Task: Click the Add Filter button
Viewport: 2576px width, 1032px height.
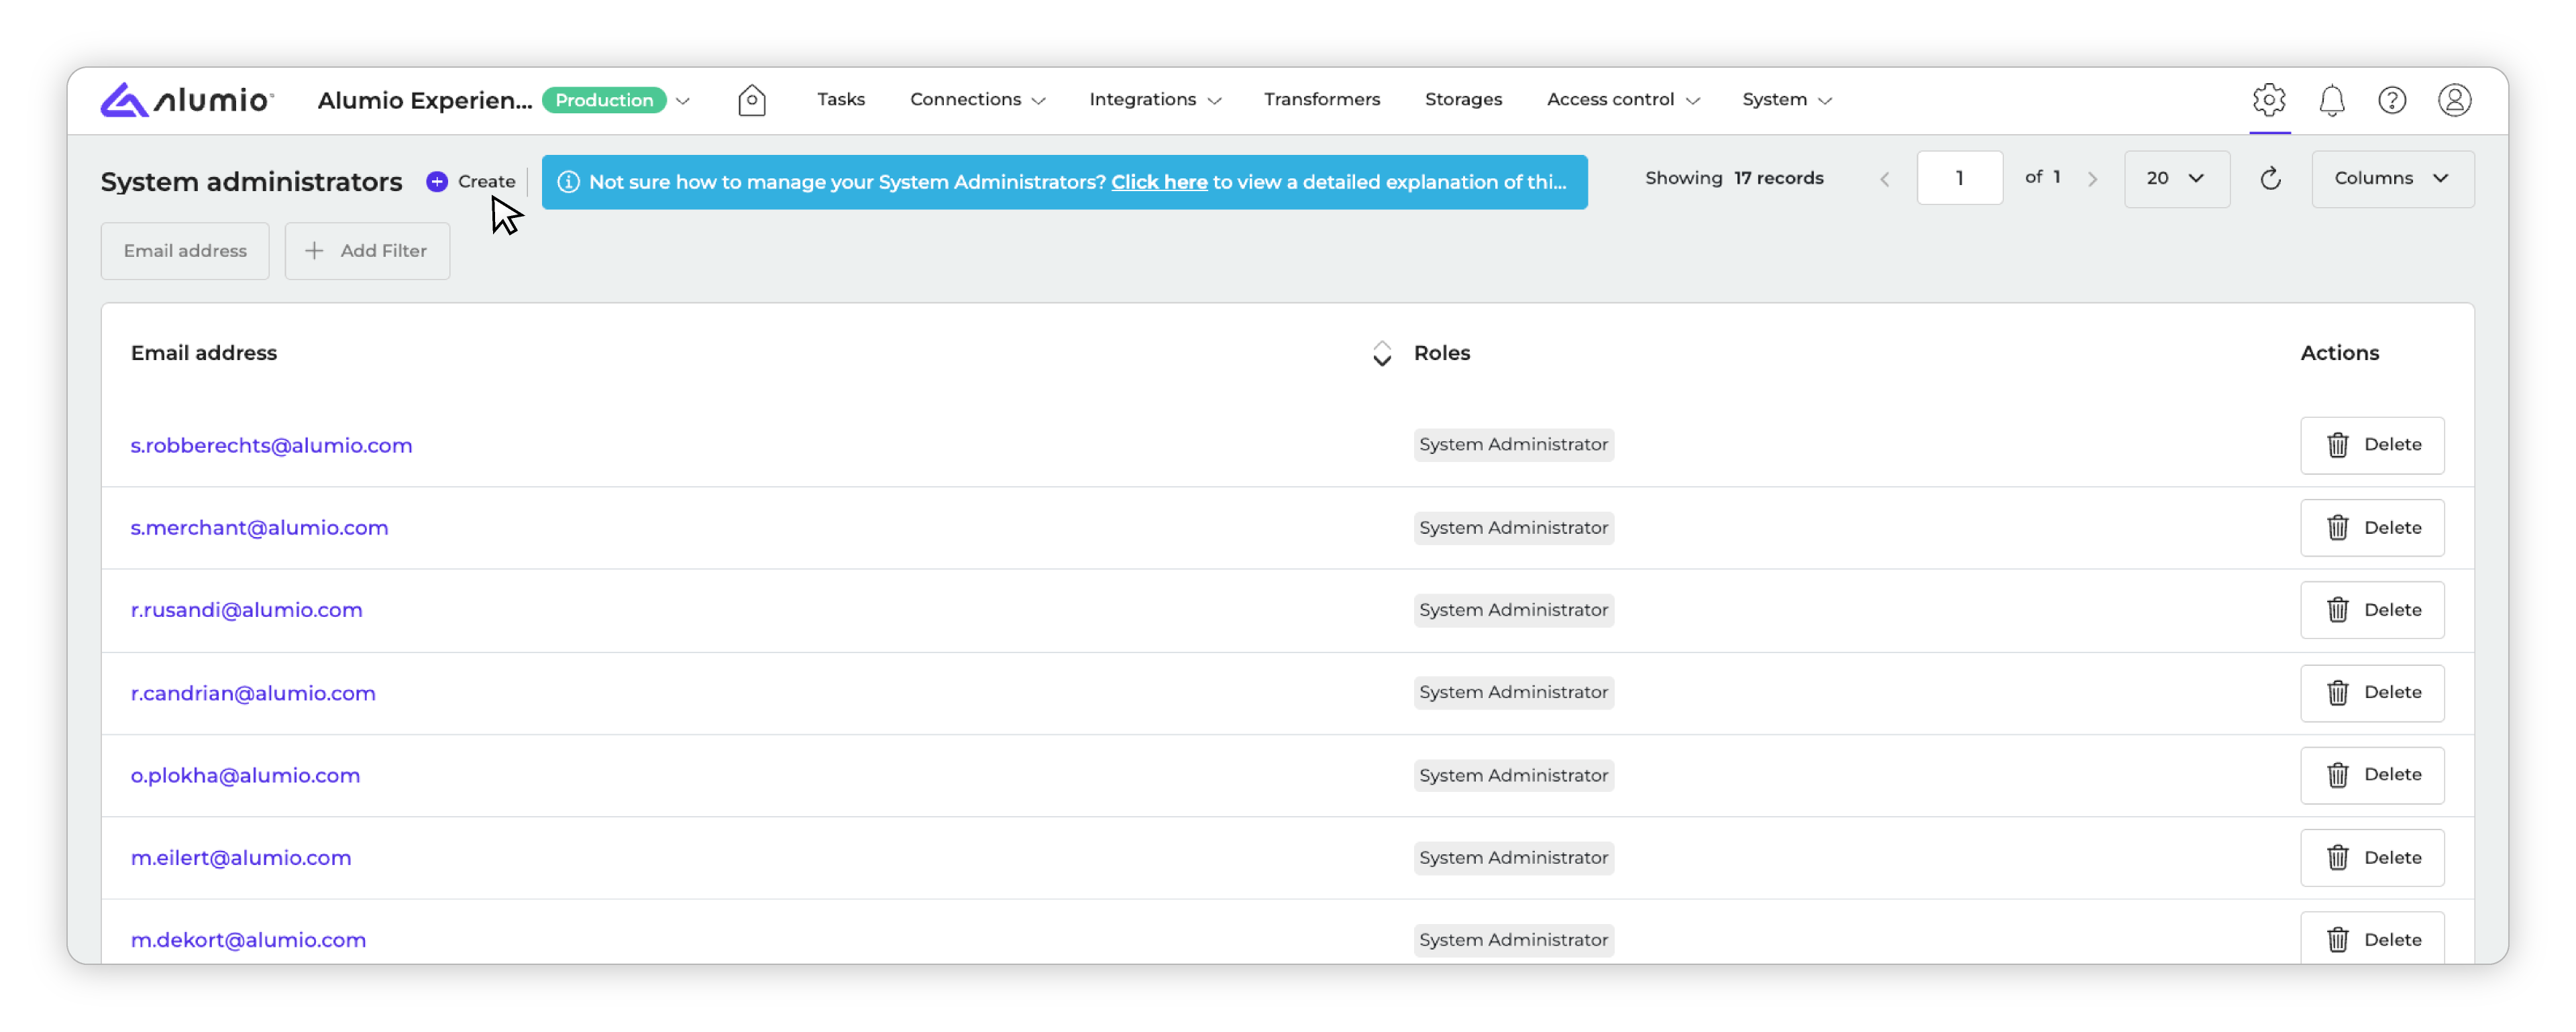Action: point(367,251)
